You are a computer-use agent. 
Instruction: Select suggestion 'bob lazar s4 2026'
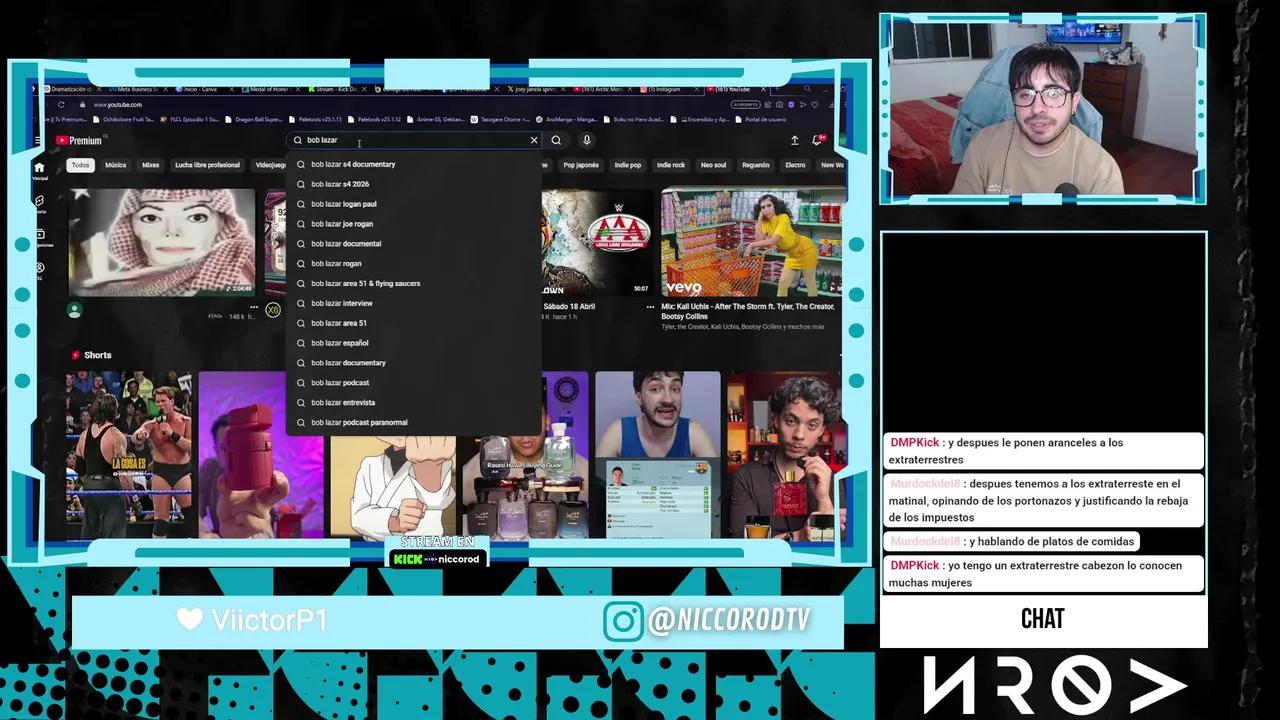click(x=413, y=184)
